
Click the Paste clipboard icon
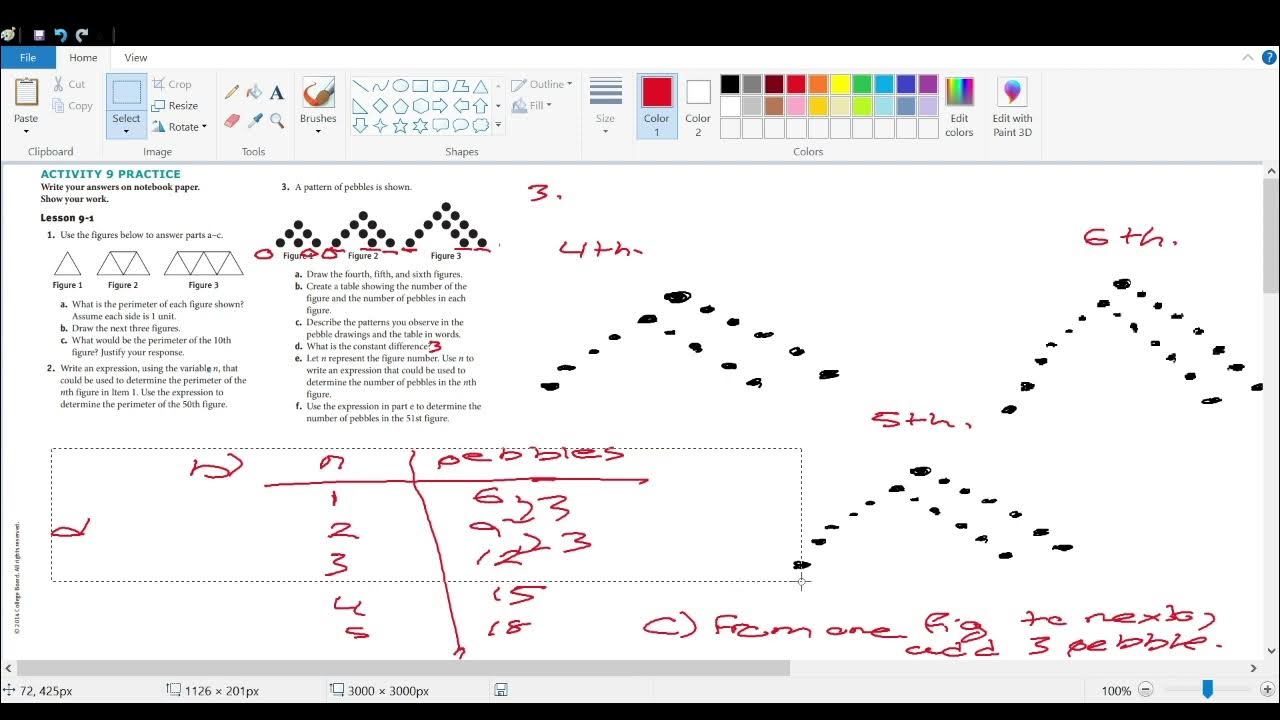click(26, 94)
